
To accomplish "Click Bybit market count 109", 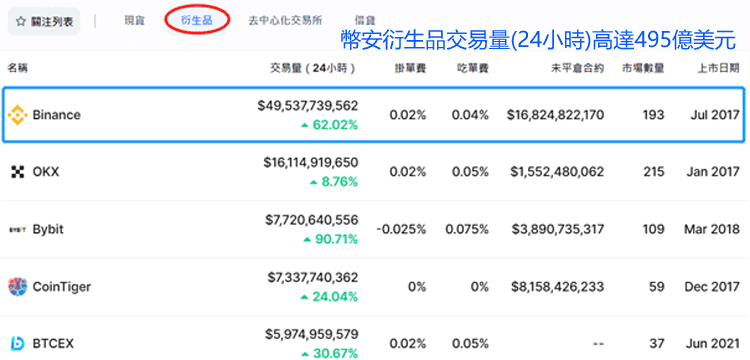I will coord(653,229).
